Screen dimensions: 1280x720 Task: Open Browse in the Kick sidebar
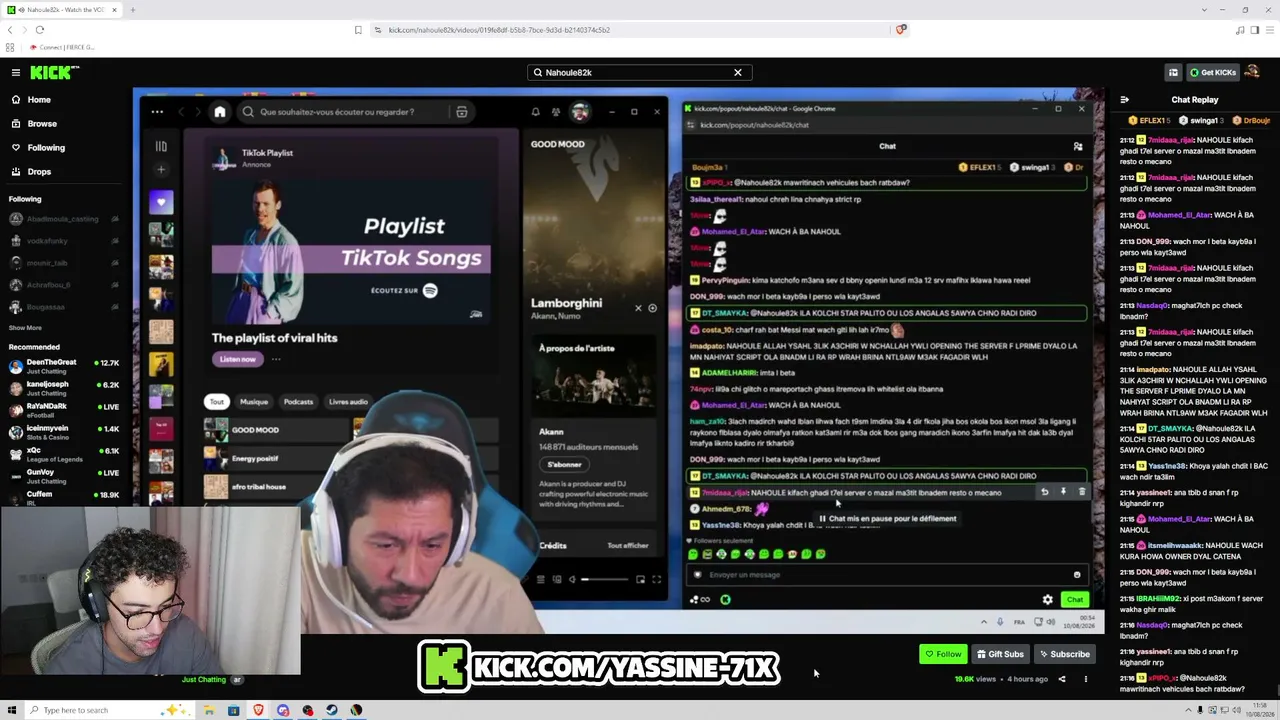pyautogui.click(x=42, y=124)
